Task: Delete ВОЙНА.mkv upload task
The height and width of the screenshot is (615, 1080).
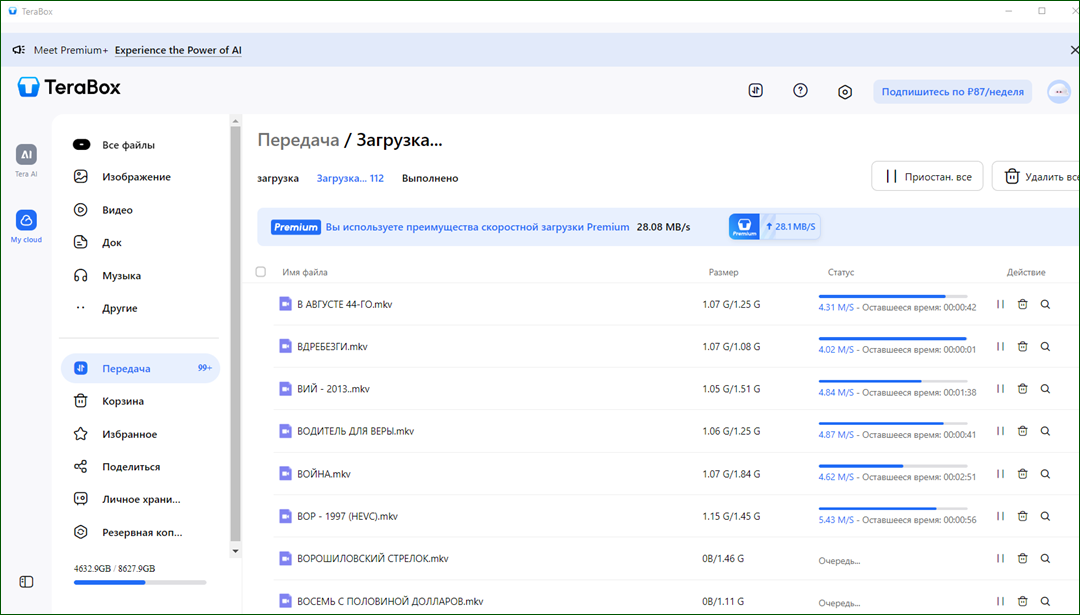Action: tap(1023, 474)
